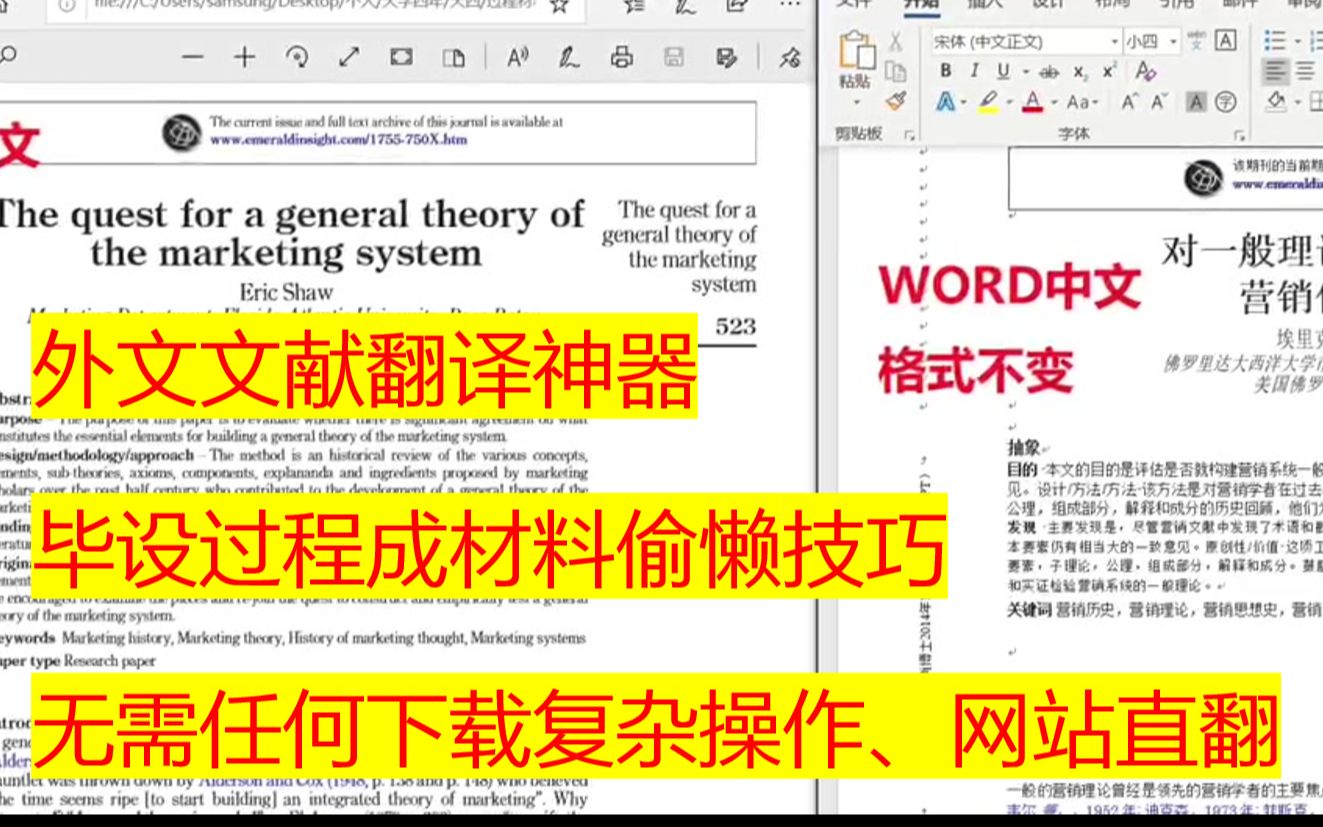Click the Eric Shaw author name in PDF
Image resolution: width=1323 pixels, height=827 pixels.
click(x=288, y=292)
